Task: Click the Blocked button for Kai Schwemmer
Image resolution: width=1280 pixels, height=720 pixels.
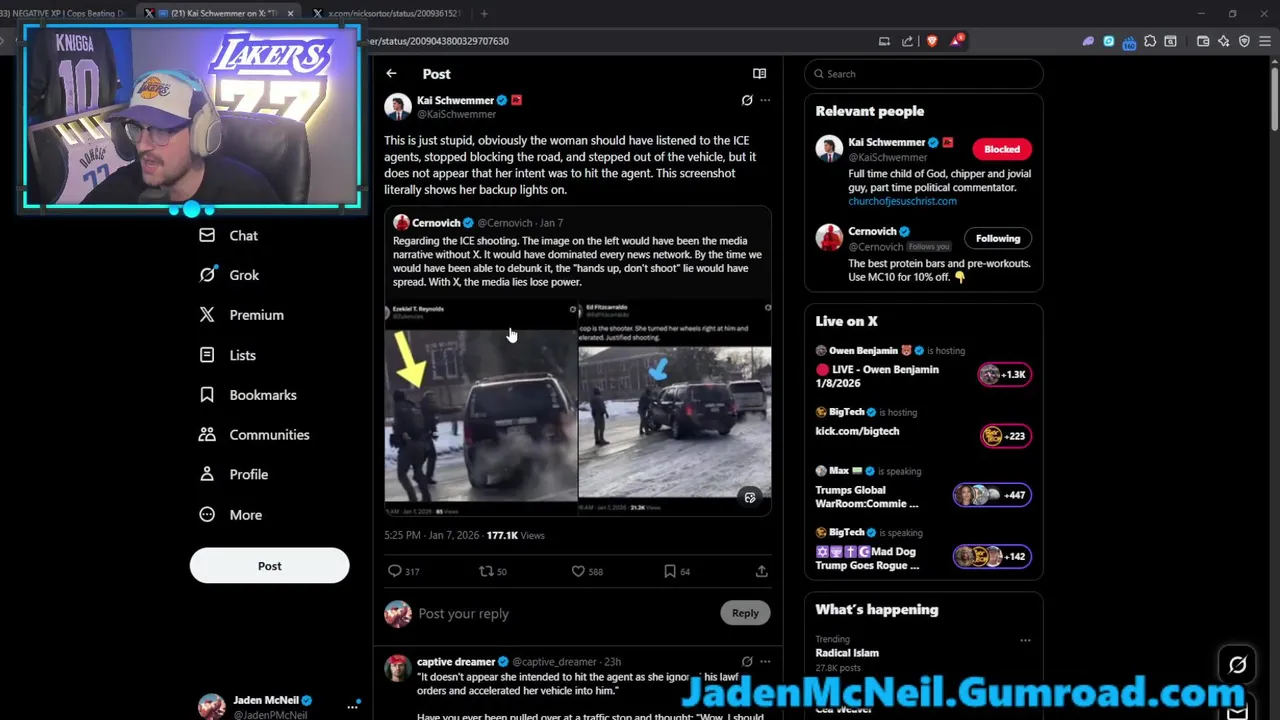Action: [x=1001, y=149]
